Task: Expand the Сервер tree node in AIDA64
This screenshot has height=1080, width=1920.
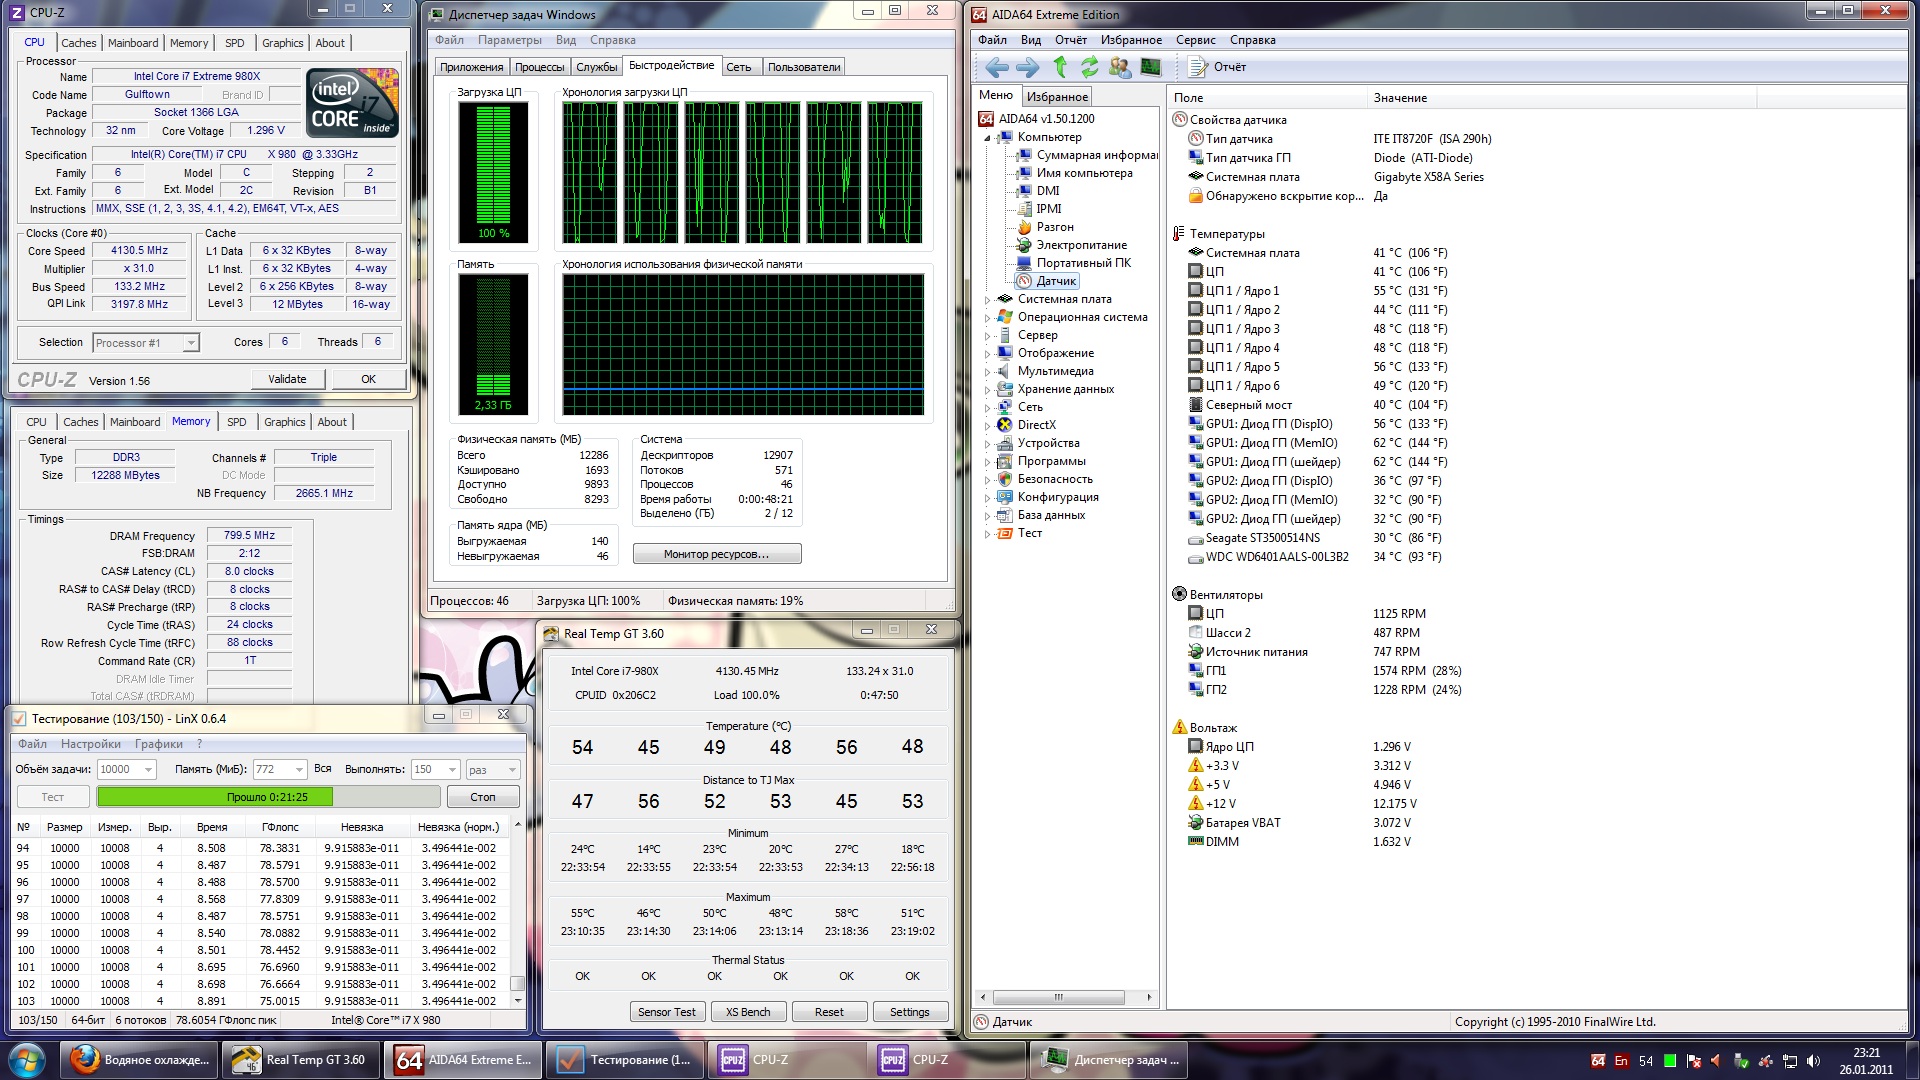Action: tap(987, 336)
